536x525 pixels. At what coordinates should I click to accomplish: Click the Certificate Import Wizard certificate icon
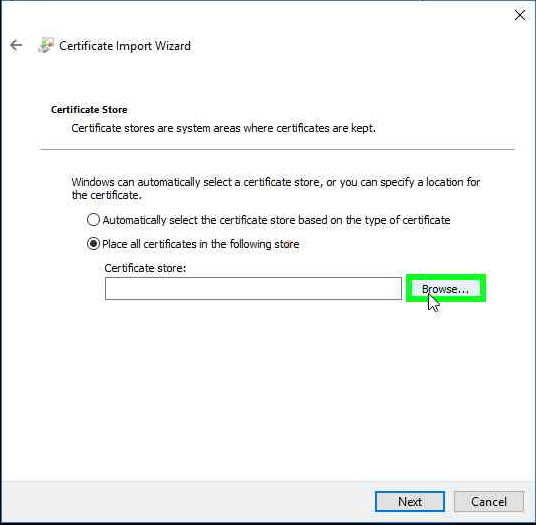pos(46,45)
